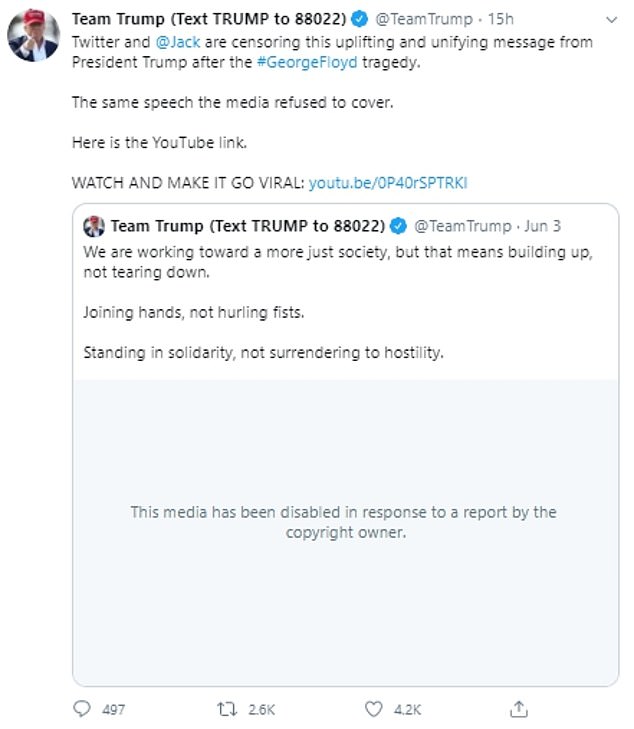Click the 15h timestamp of tweet
The width and height of the screenshot is (634, 729).
pos(501,19)
